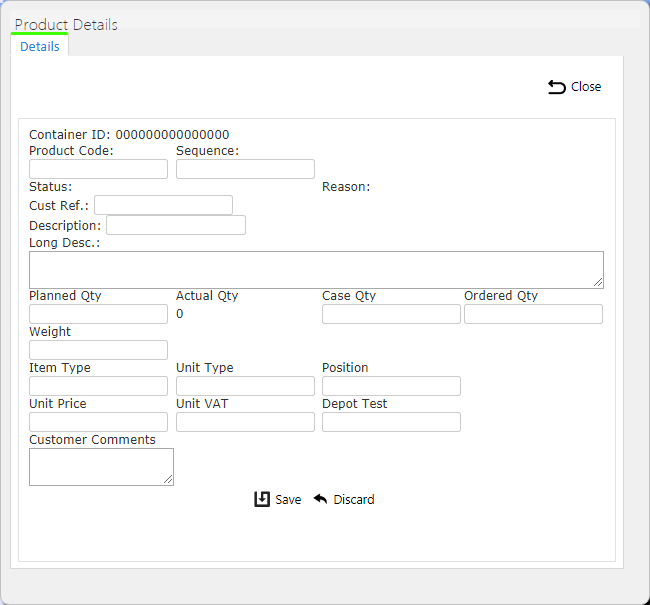Focus the Sequence input field
Viewport: 650px width, 605px height.
tap(245, 169)
